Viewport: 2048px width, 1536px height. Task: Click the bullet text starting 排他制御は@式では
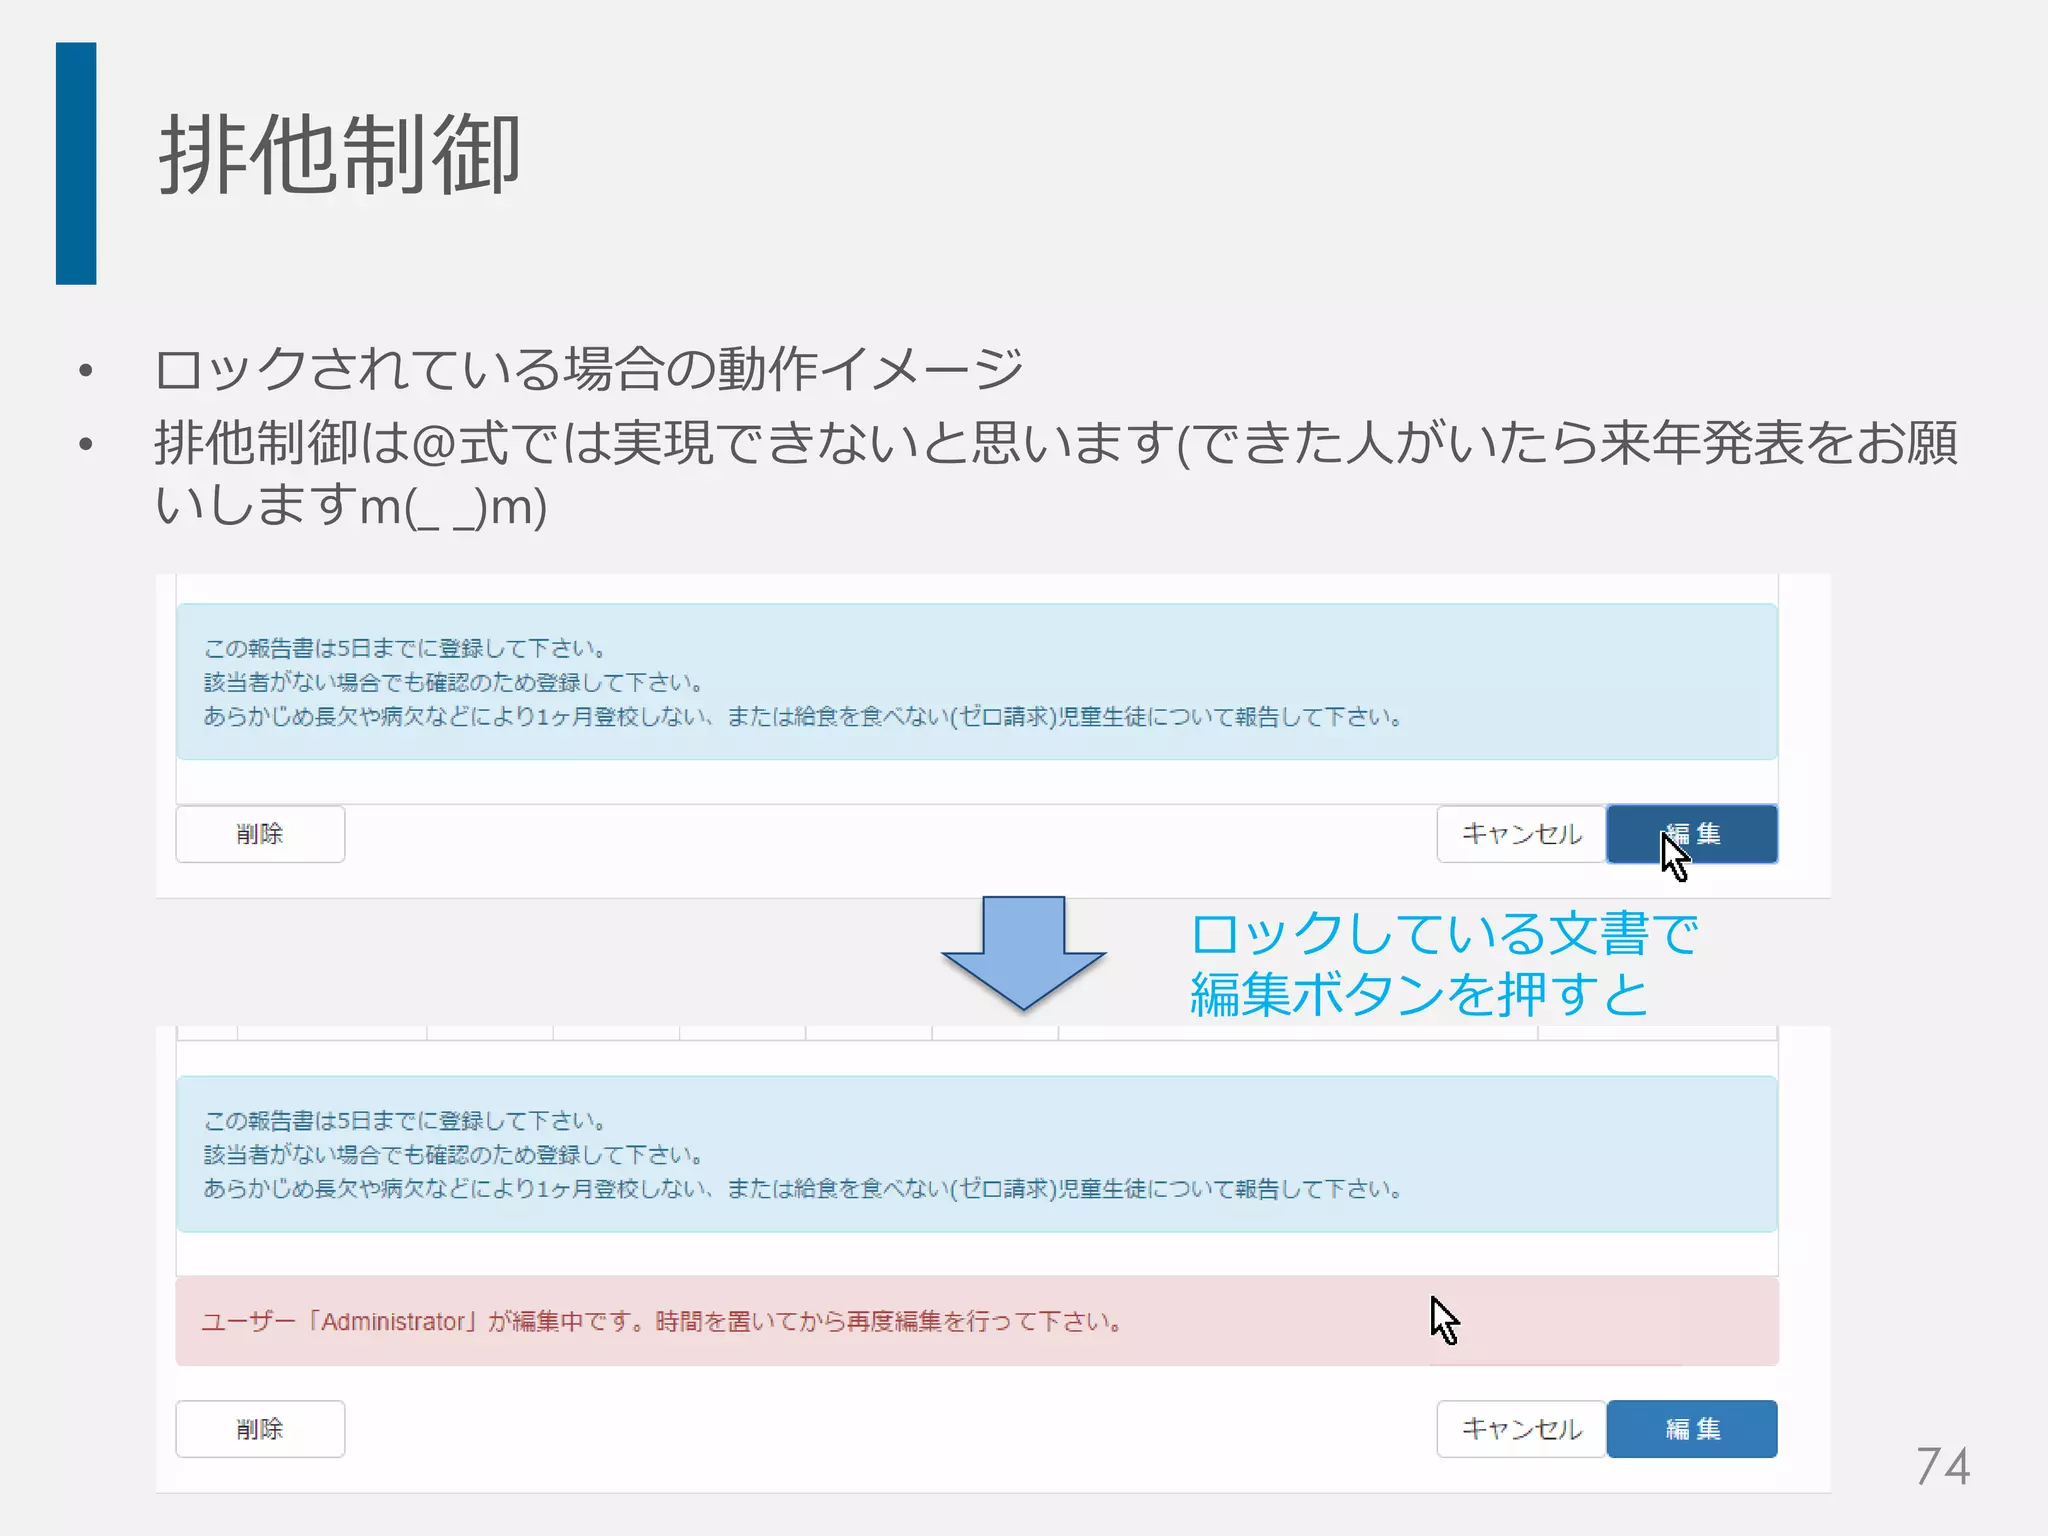tap(1055, 473)
